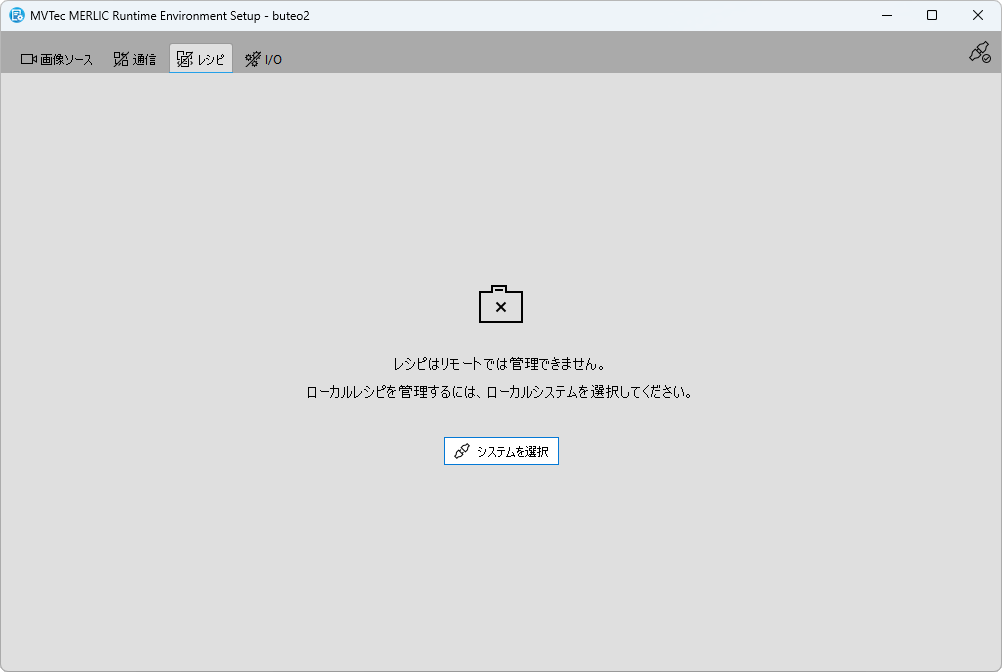The width and height of the screenshot is (1002, 672).
Task: Click the message レシピはリモートでは管理できません
Action: pyautogui.click(x=500, y=364)
